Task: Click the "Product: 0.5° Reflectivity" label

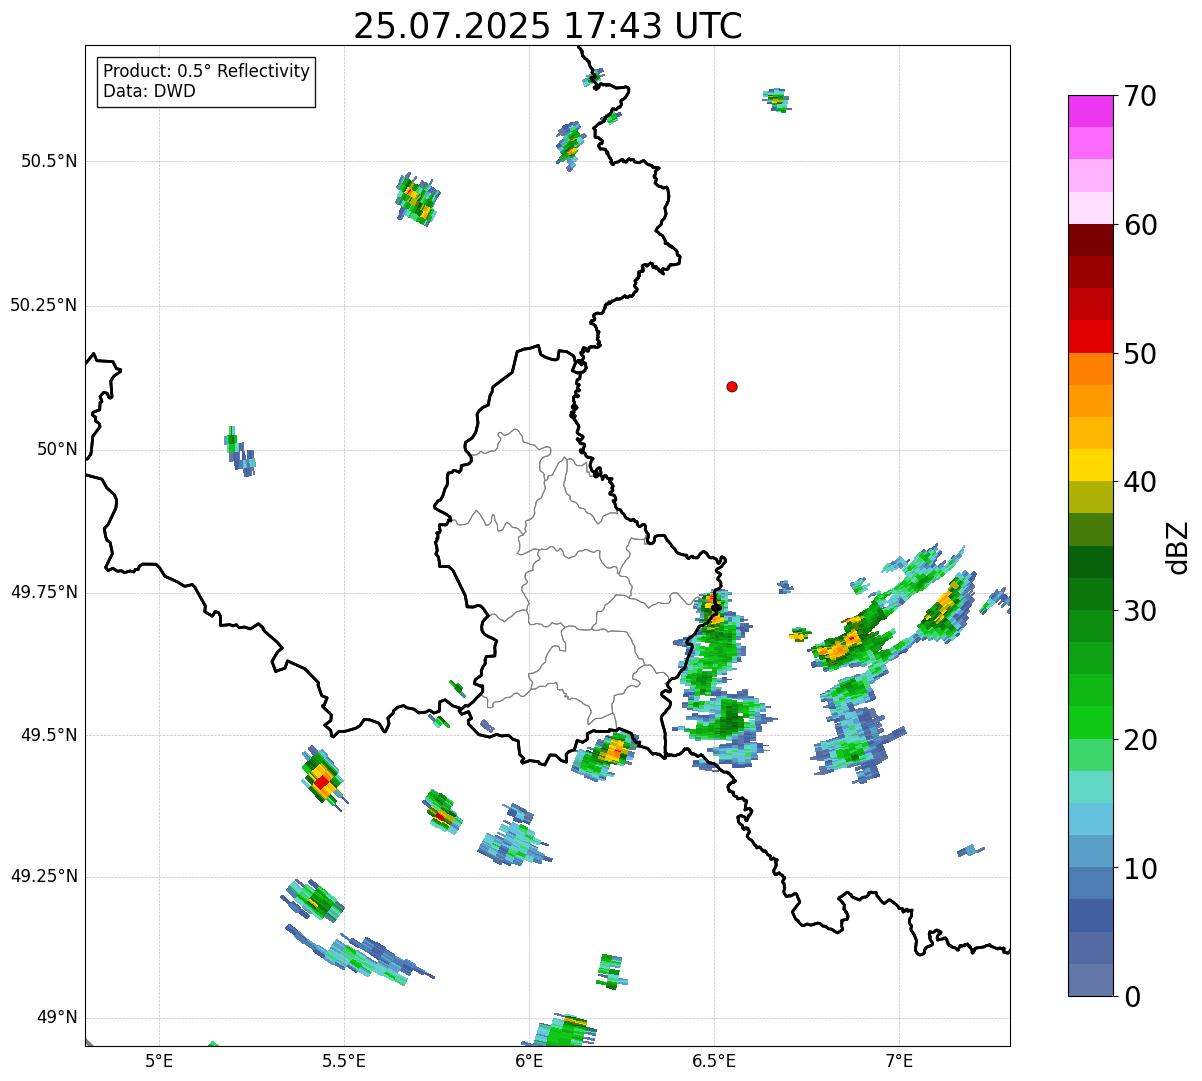Action: 206,71
